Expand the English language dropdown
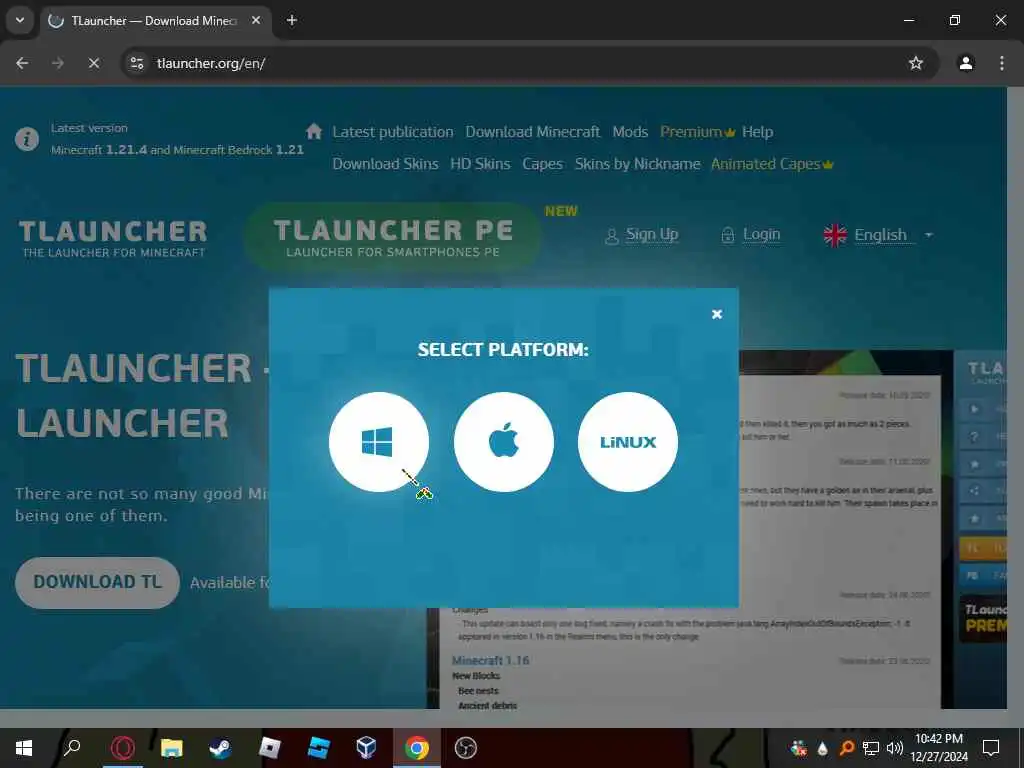The height and width of the screenshot is (768, 1024). pos(893,234)
